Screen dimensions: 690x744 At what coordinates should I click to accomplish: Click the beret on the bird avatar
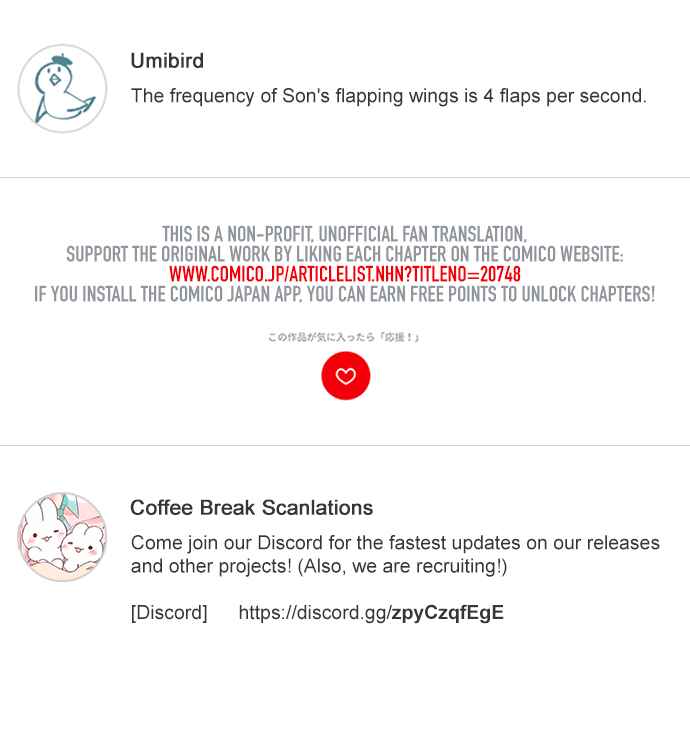pyautogui.click(x=62, y=61)
